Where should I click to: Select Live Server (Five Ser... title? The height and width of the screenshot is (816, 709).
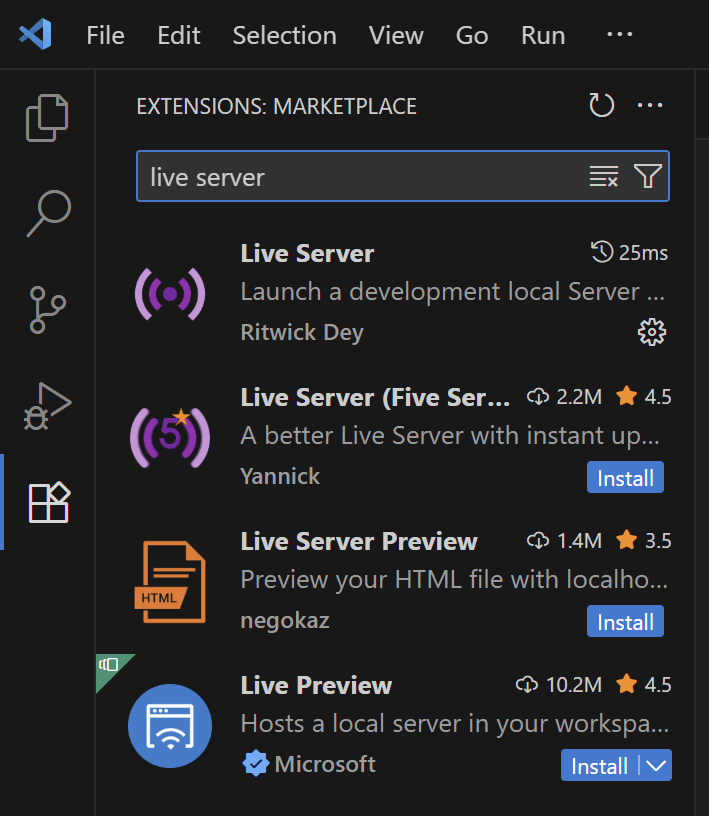coord(375,398)
